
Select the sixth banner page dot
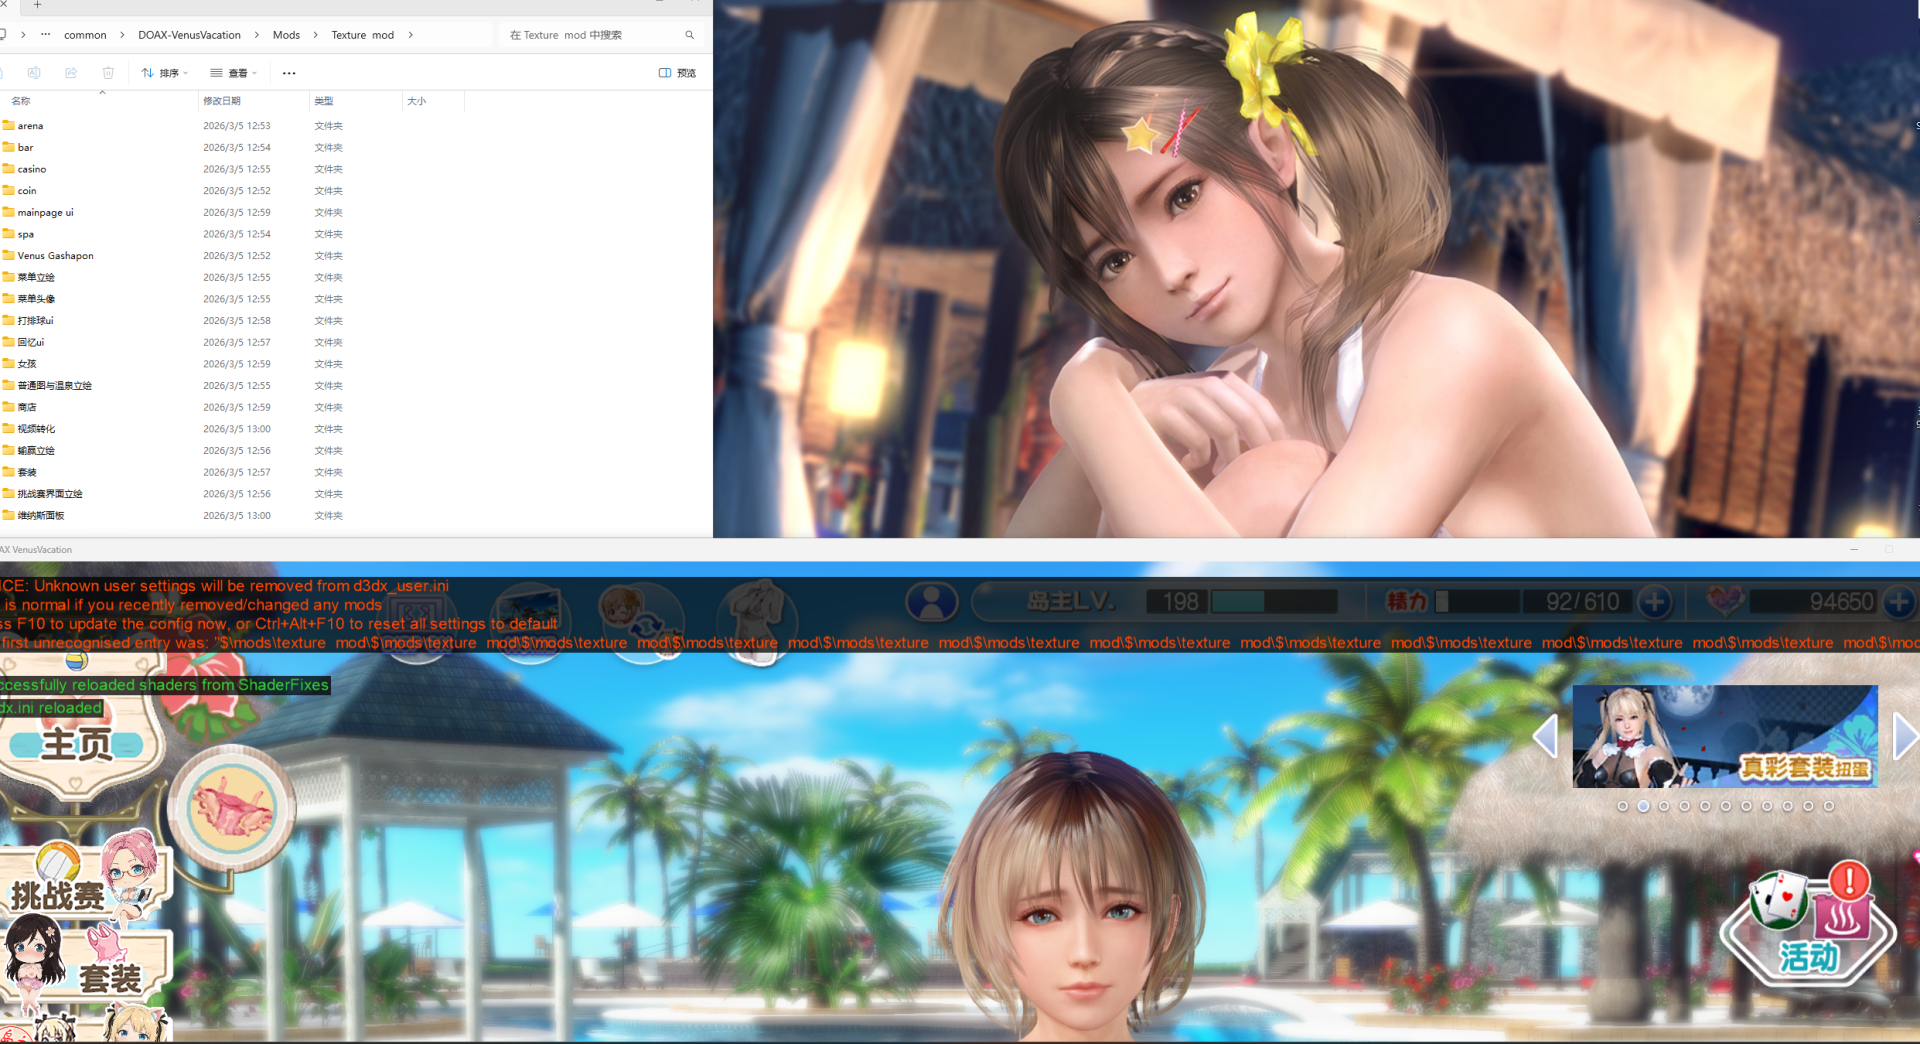click(1726, 806)
